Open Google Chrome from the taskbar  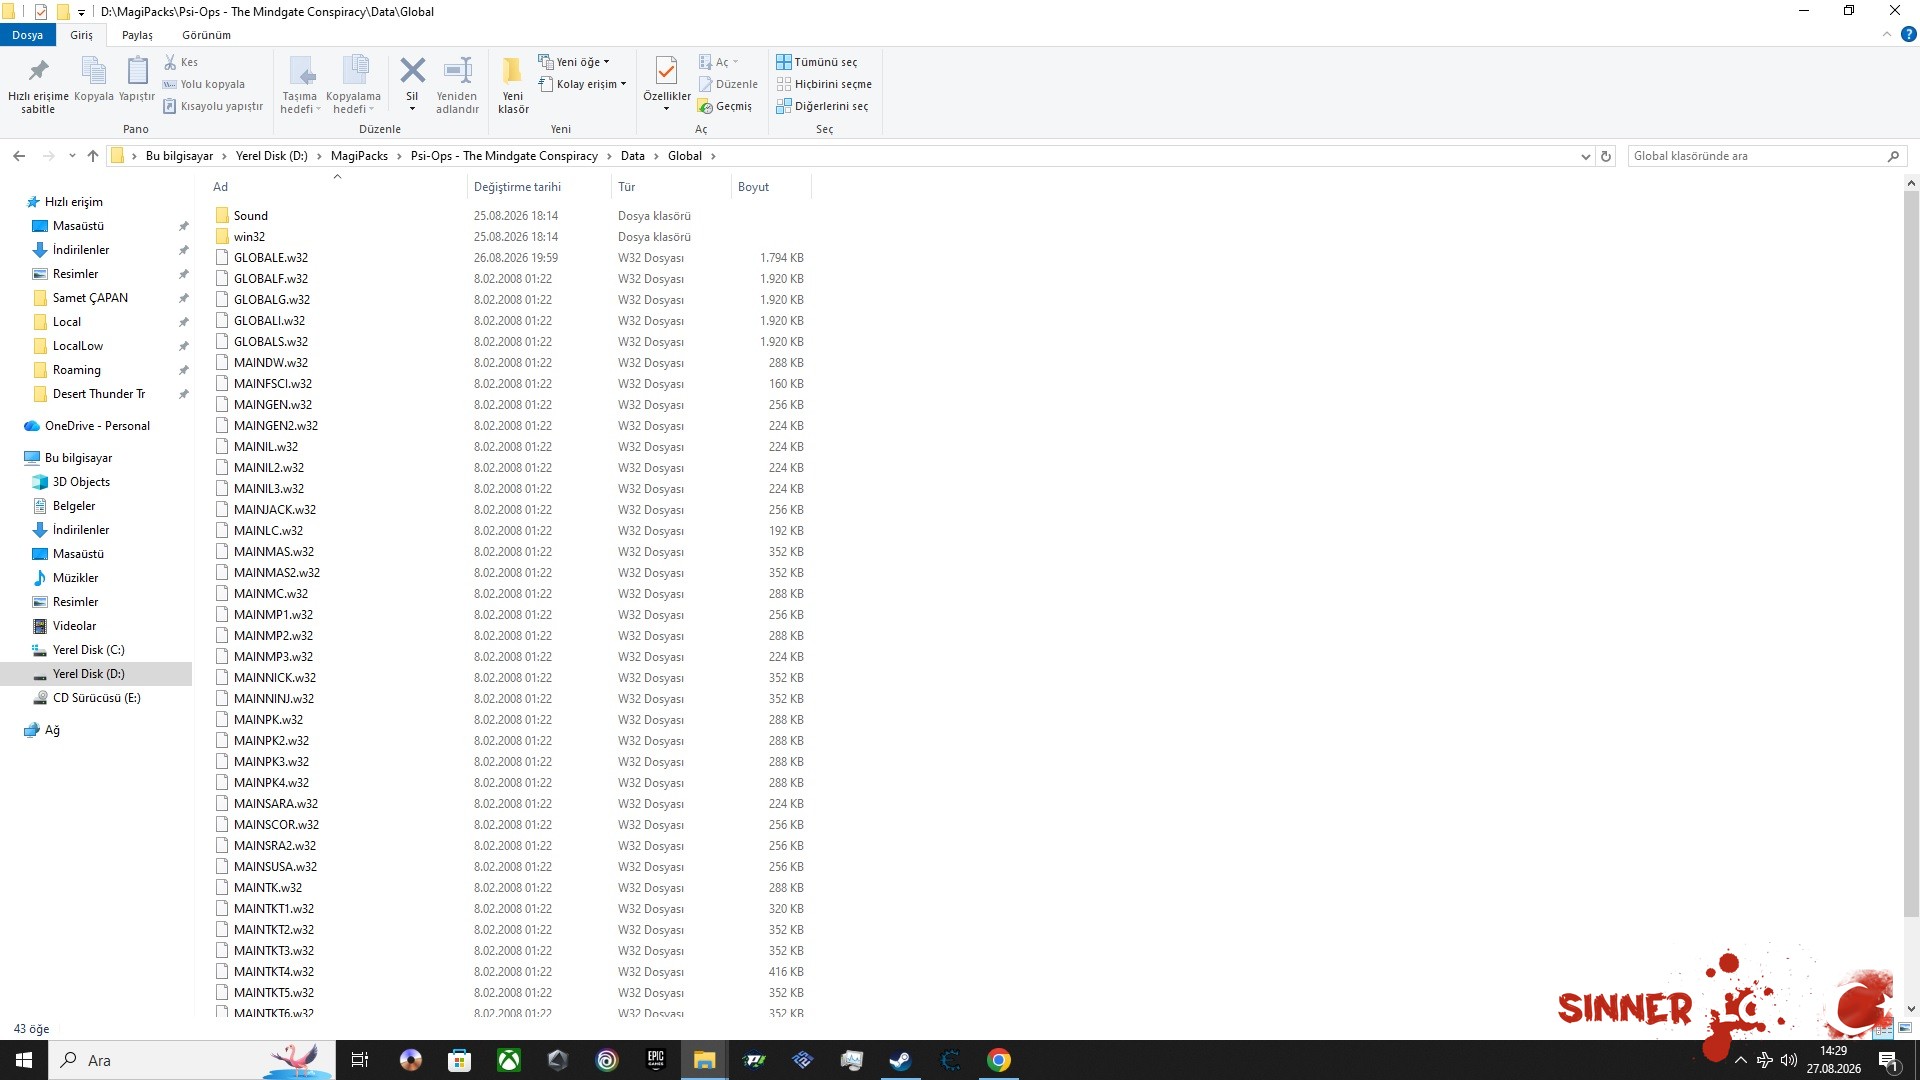click(x=998, y=1060)
